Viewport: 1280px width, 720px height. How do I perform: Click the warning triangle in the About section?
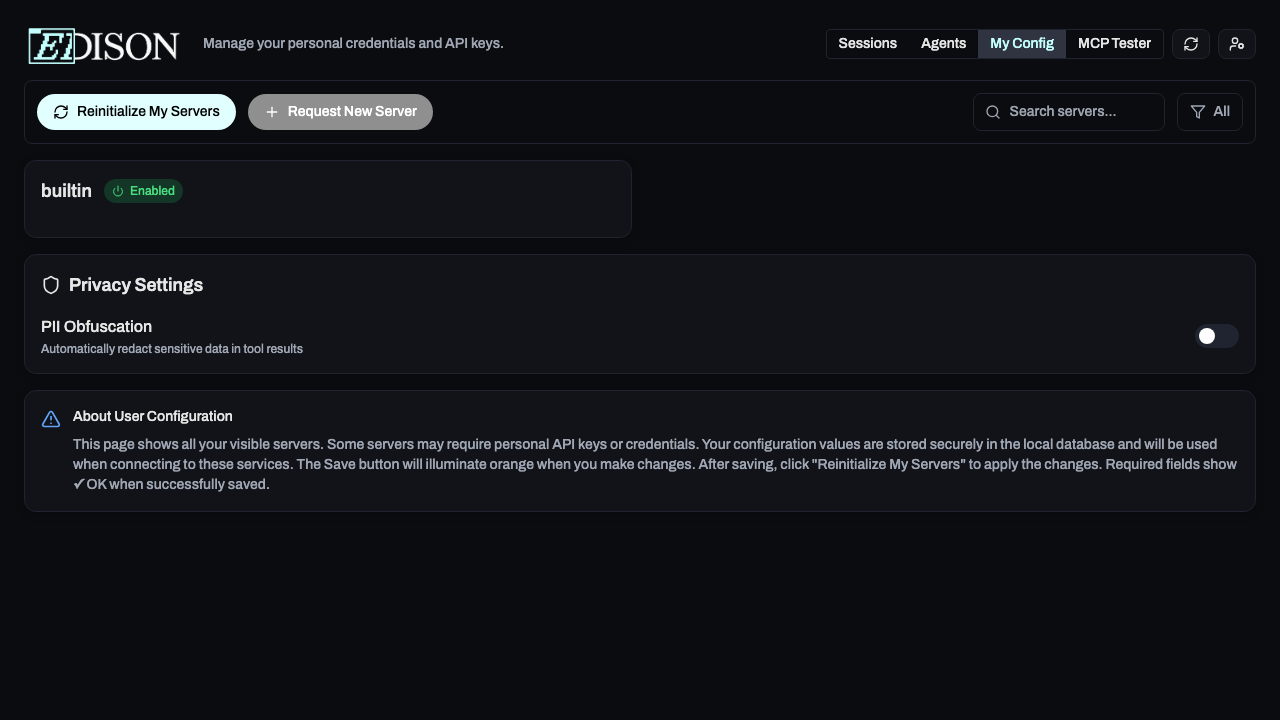(51, 419)
